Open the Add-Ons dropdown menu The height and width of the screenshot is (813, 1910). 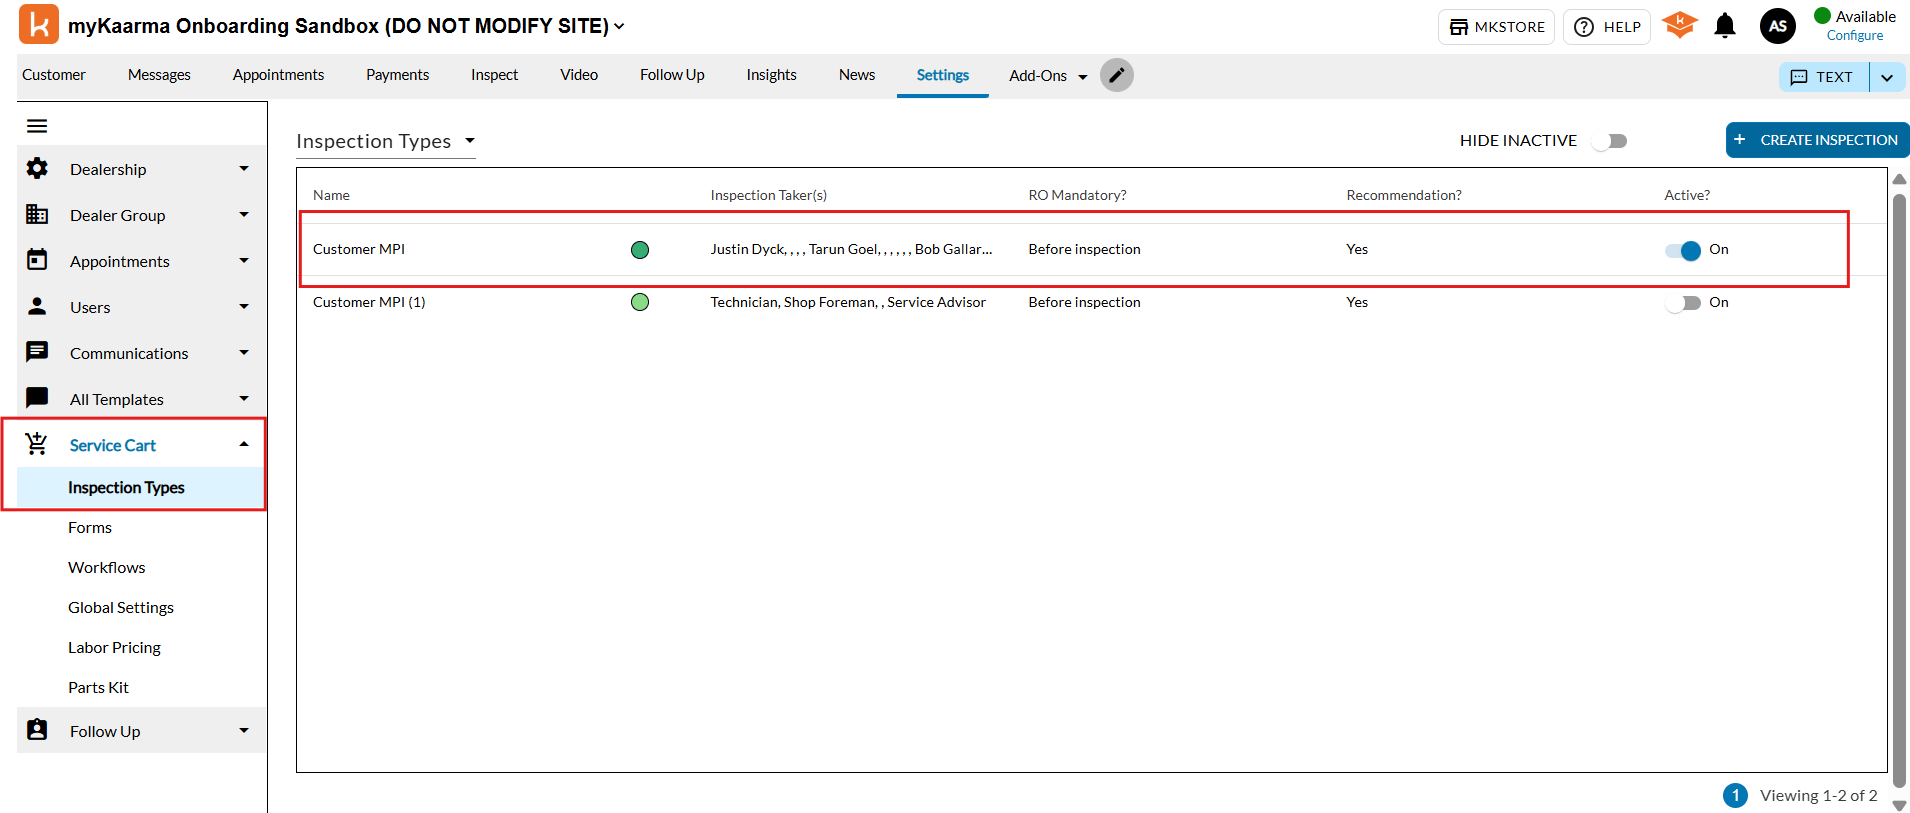[x=1048, y=76]
